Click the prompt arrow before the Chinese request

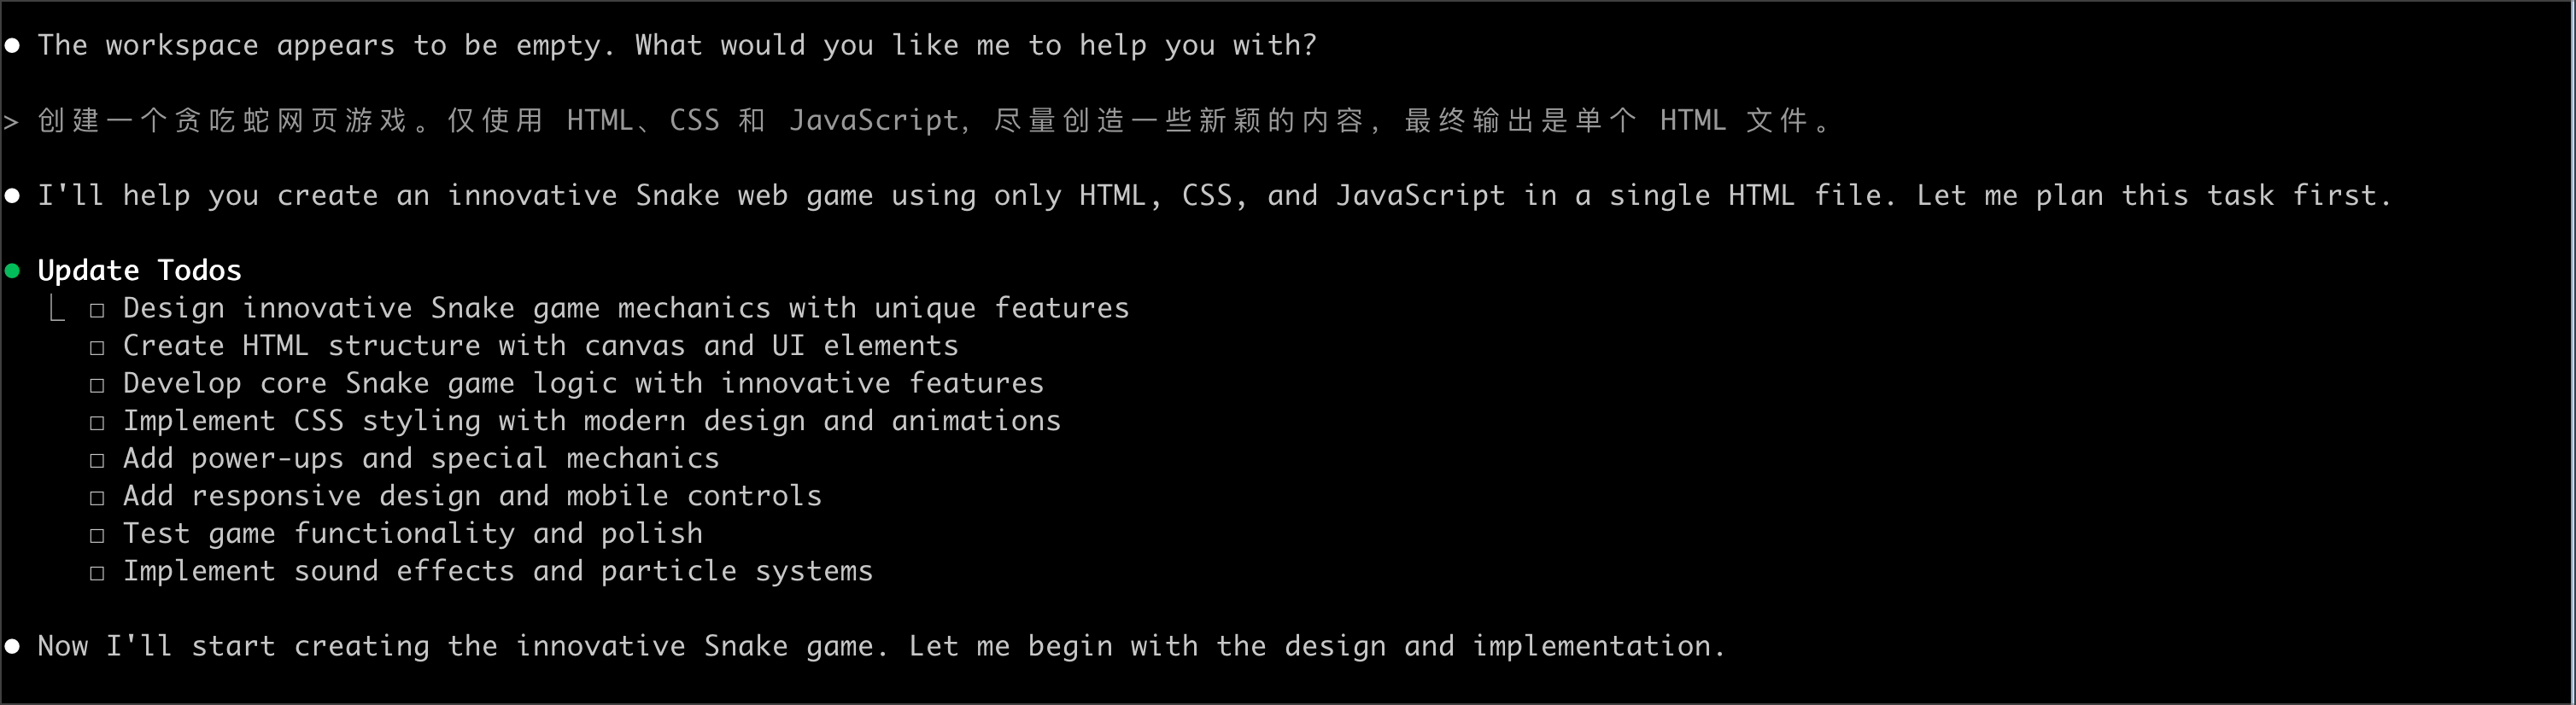pos(11,122)
